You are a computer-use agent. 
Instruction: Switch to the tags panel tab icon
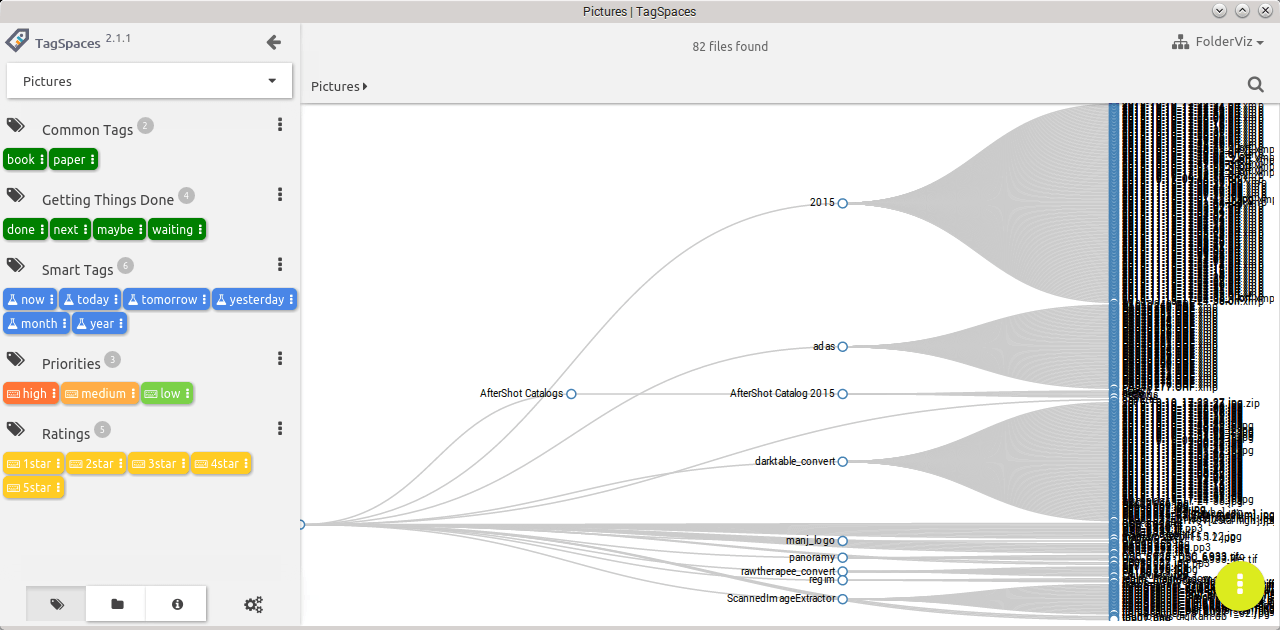[x=56, y=604]
